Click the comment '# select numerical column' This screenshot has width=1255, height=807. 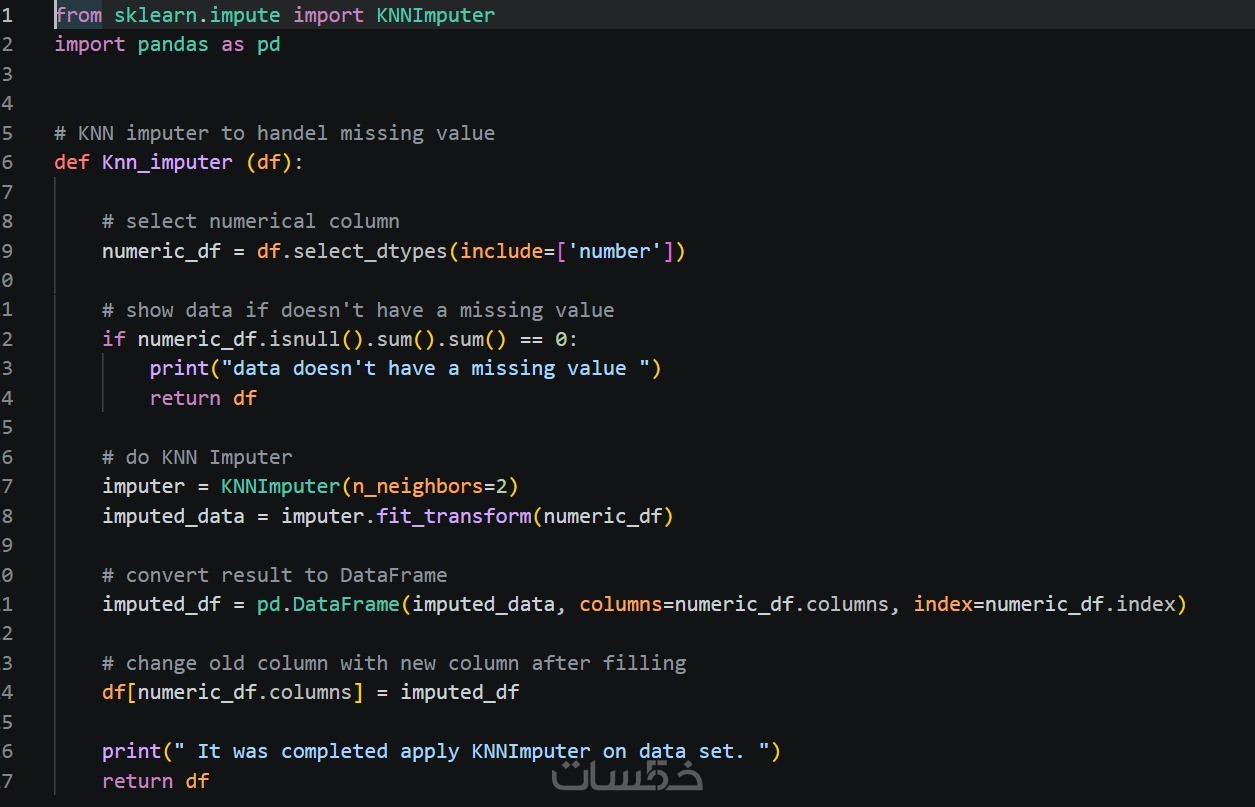click(x=250, y=221)
